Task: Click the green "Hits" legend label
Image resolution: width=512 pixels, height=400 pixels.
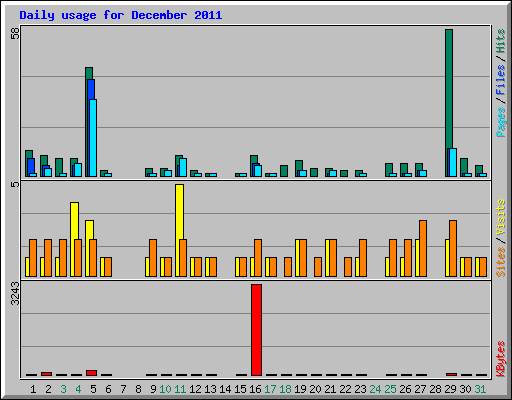Action: tap(500, 41)
